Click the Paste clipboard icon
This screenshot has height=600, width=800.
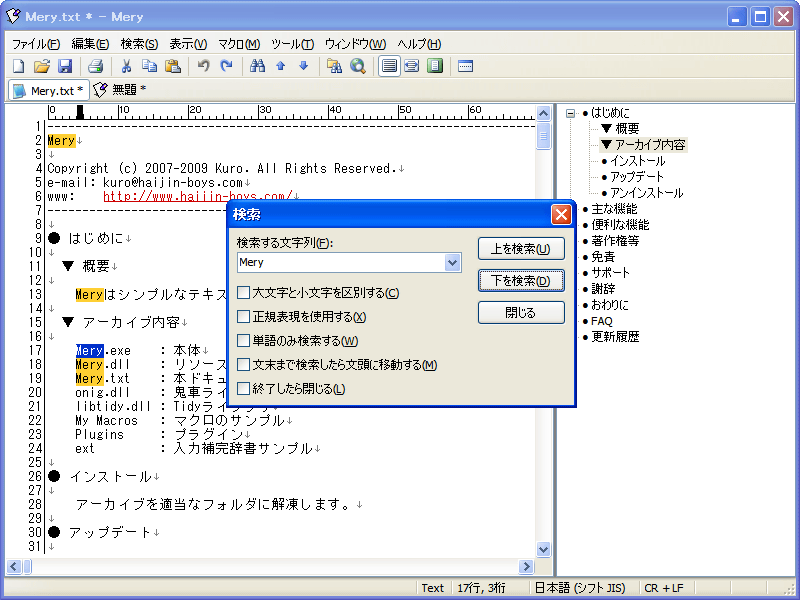pos(173,66)
